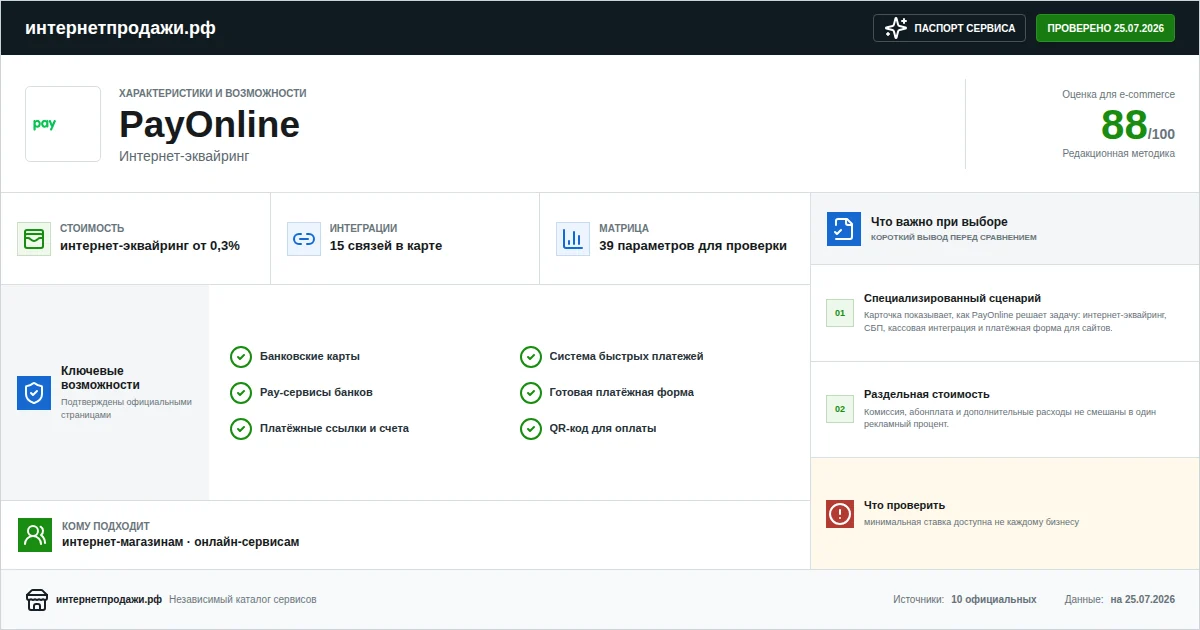Click the Оценка для e-commerce label
This screenshot has width=1200, height=630.
click(x=1118, y=94)
